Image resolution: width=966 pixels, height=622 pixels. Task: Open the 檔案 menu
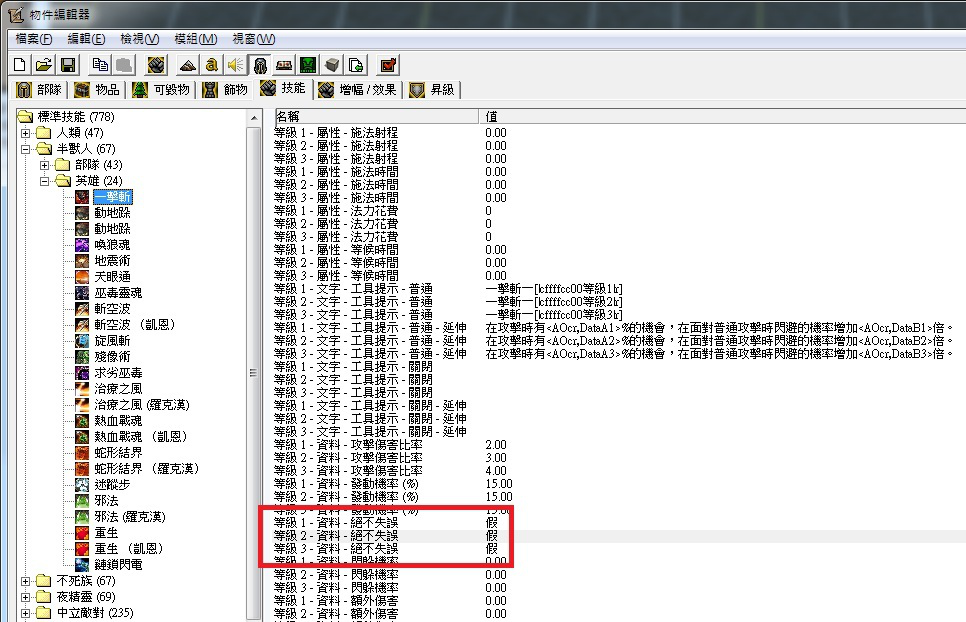coord(33,39)
